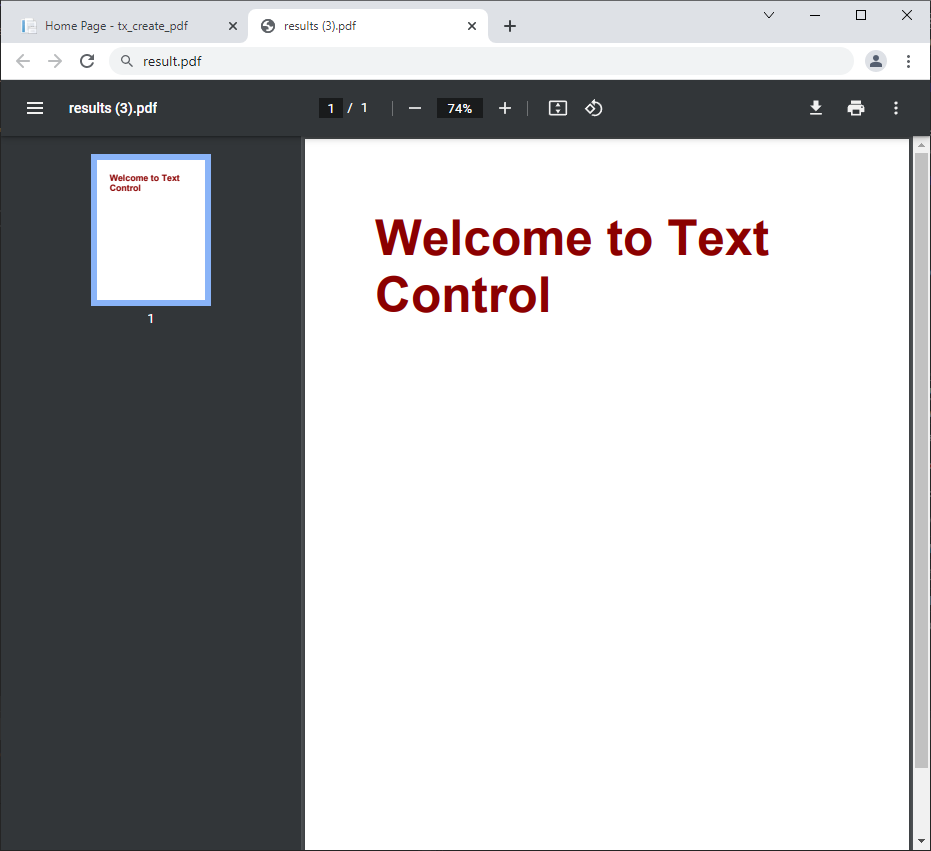Image resolution: width=931 pixels, height=851 pixels.
Task: Click the total page count text
Action: coord(364,108)
